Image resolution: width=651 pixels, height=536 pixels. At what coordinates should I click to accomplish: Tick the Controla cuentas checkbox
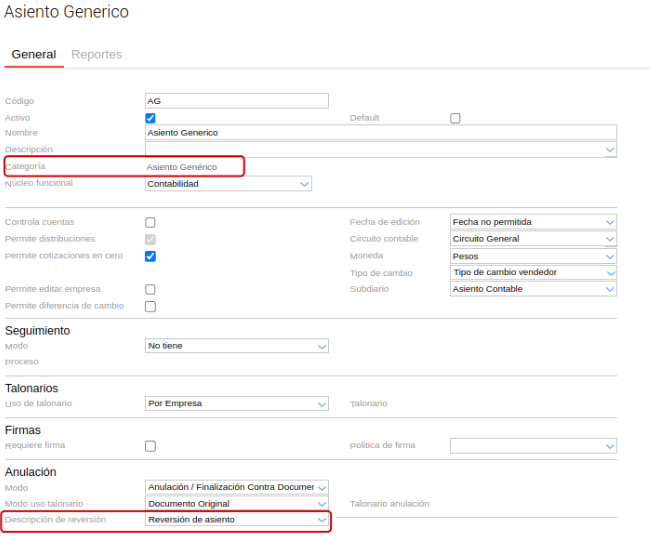point(151,222)
